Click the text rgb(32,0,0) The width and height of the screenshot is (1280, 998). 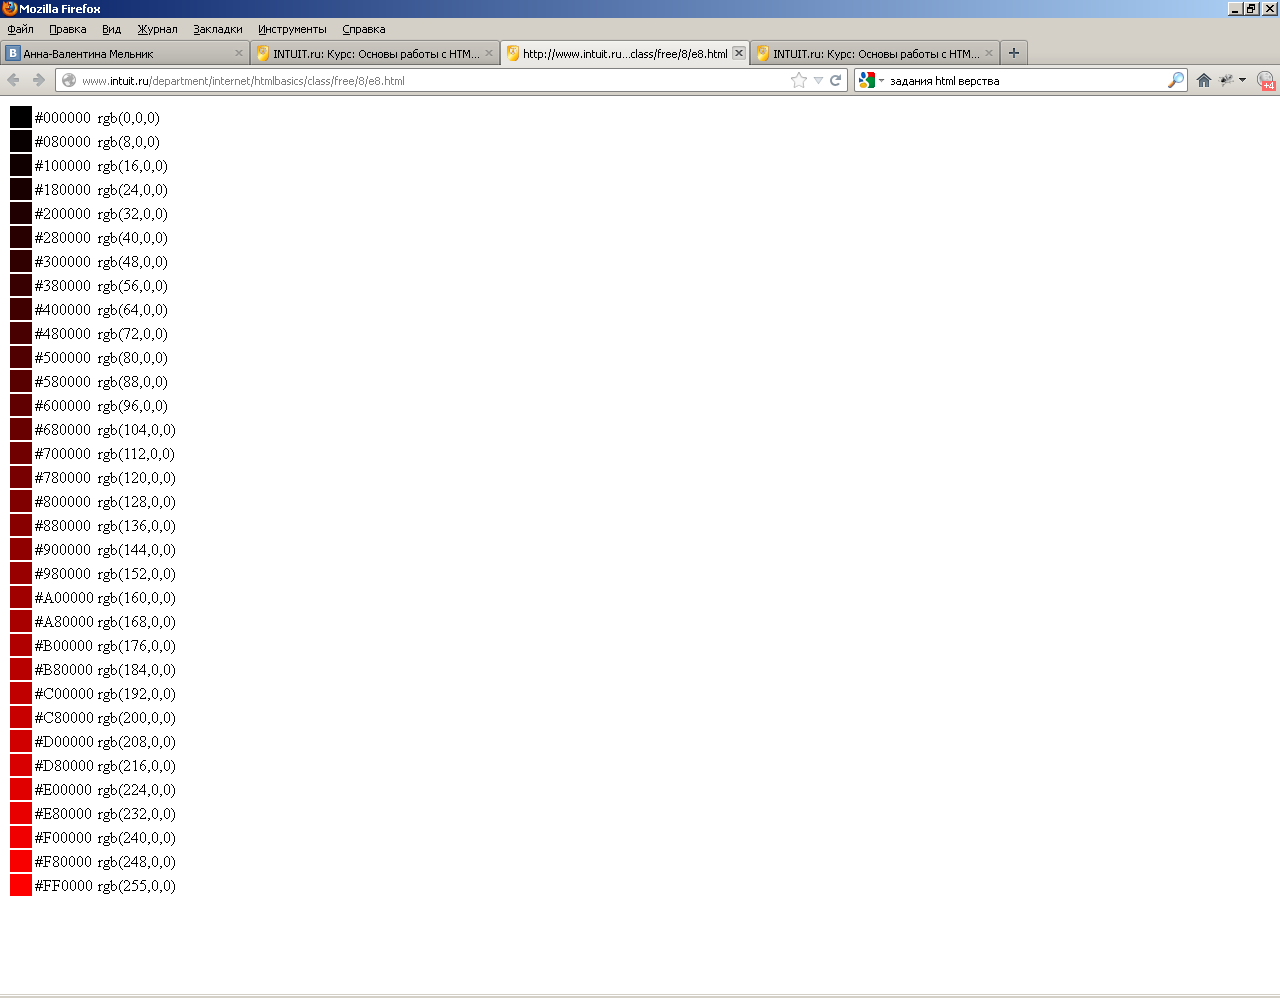tap(132, 214)
